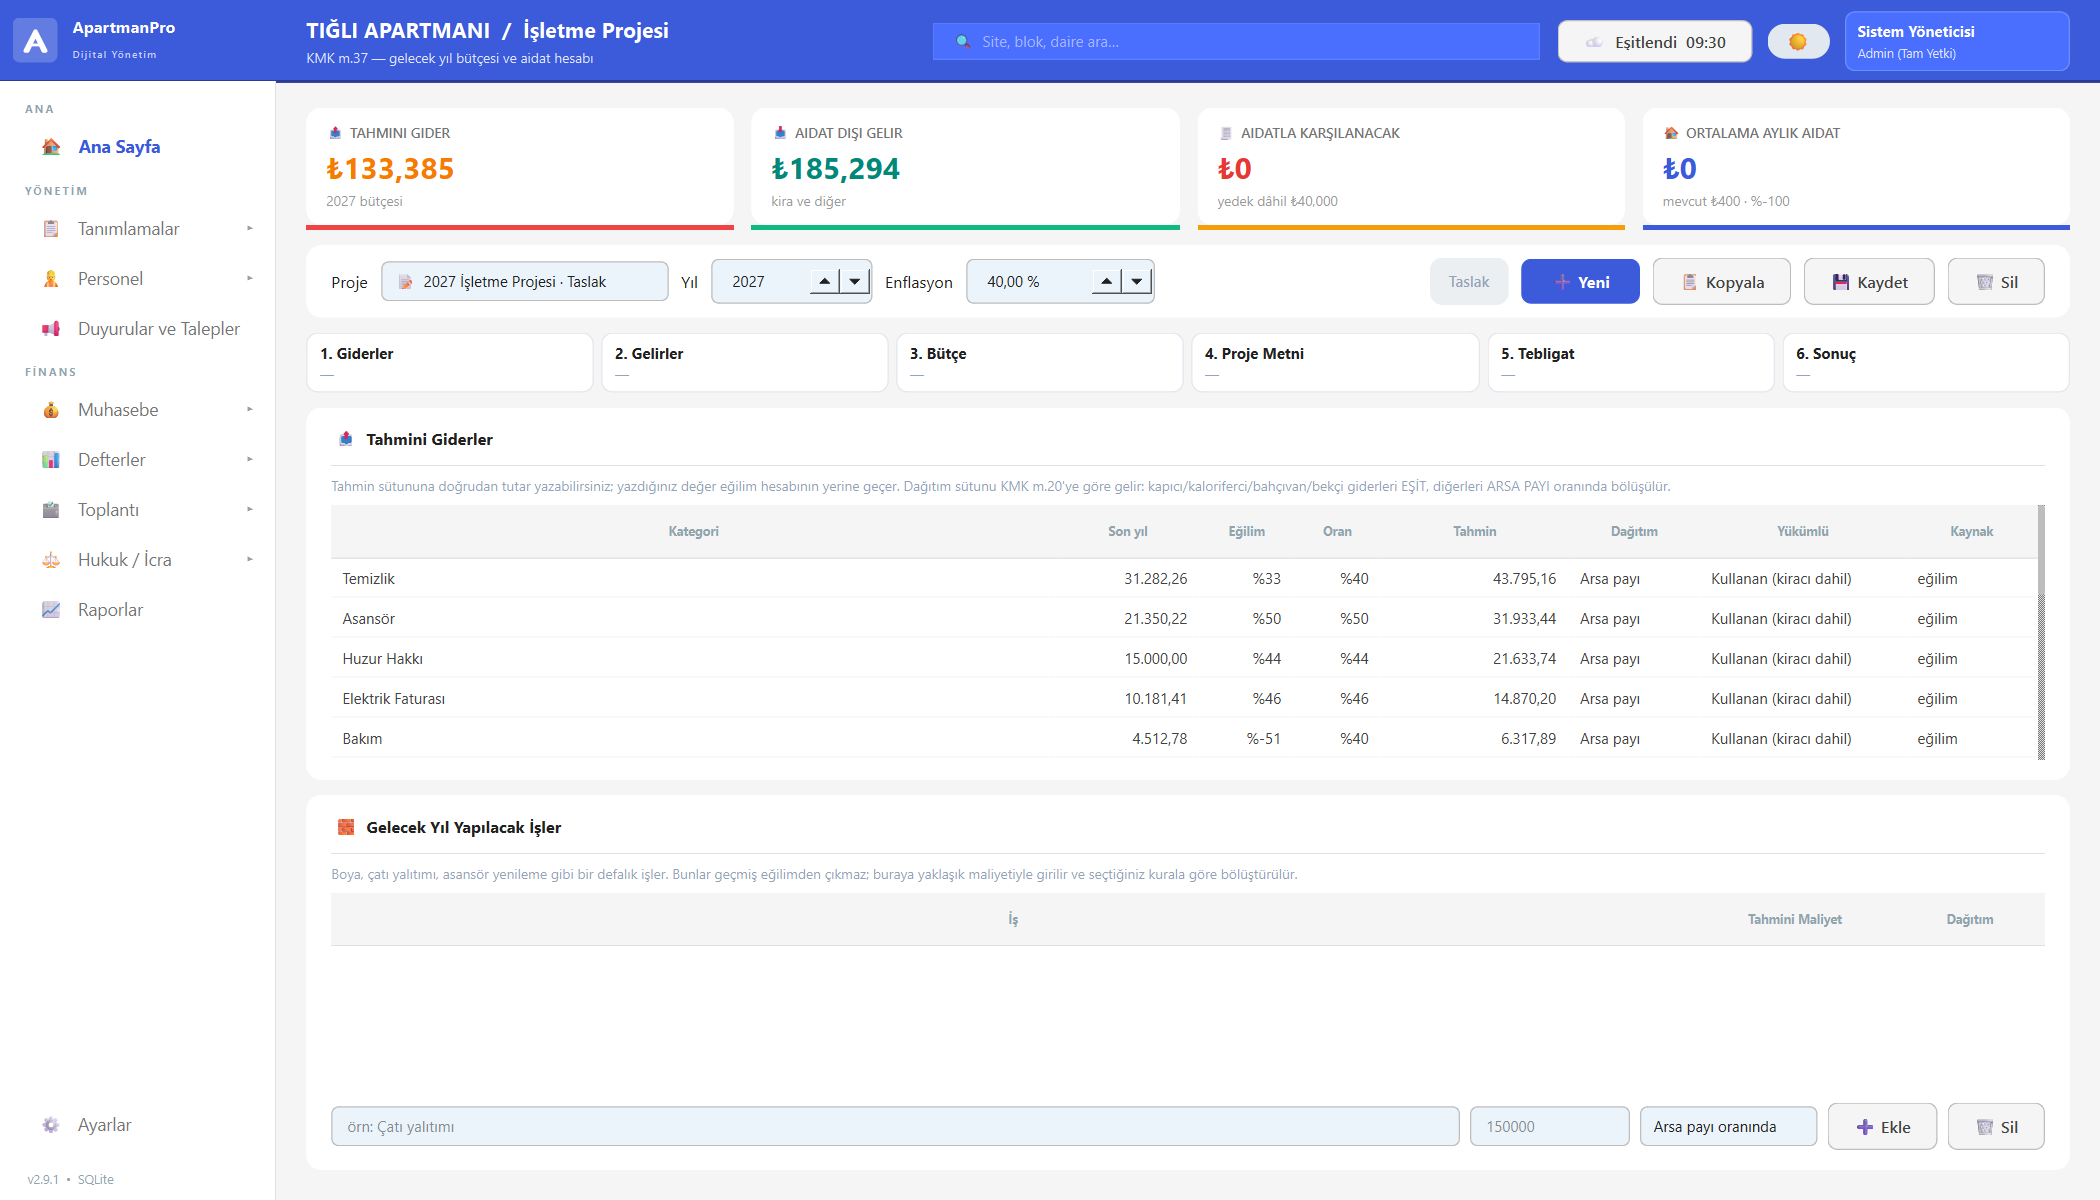Click the Sistem Yöneticisi user panel
This screenshot has height=1200, width=2100.
pyautogui.click(x=1957, y=41)
